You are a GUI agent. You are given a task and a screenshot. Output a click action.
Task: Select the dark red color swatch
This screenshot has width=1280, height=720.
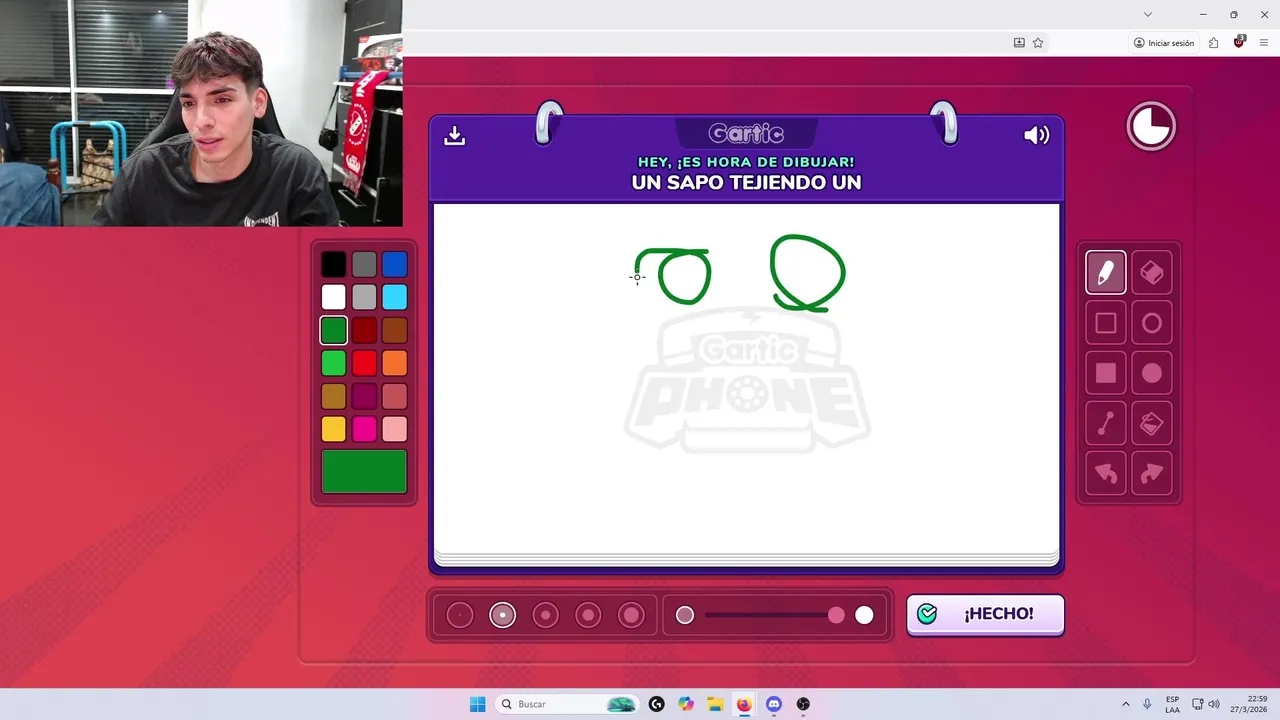pos(364,330)
